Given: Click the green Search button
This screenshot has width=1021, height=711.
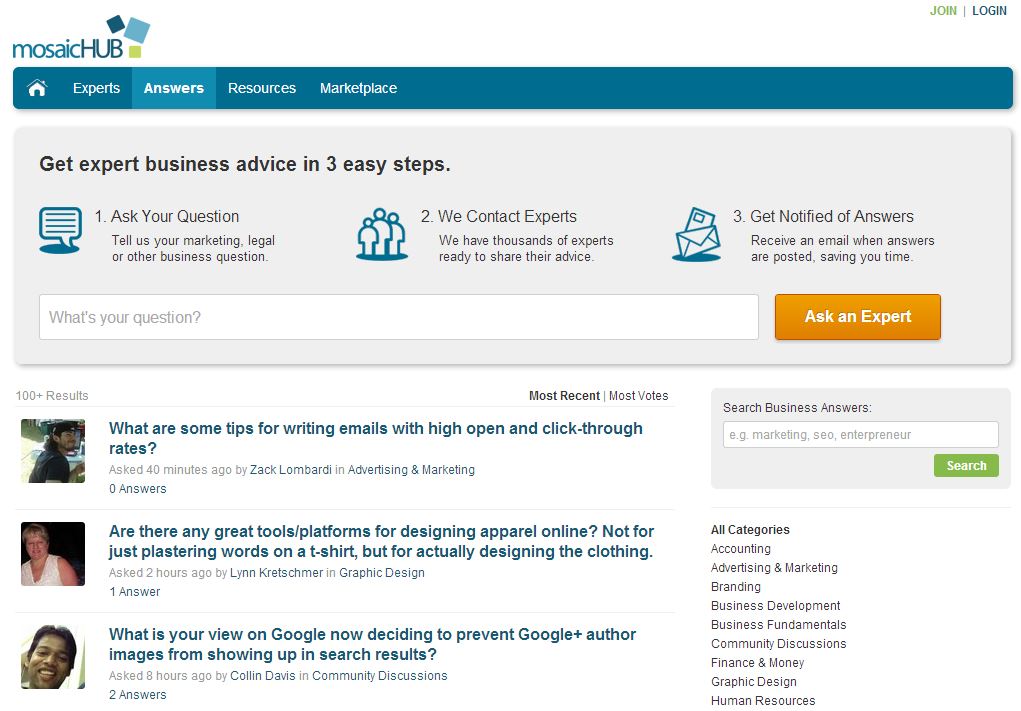Looking at the screenshot, I should point(966,465).
